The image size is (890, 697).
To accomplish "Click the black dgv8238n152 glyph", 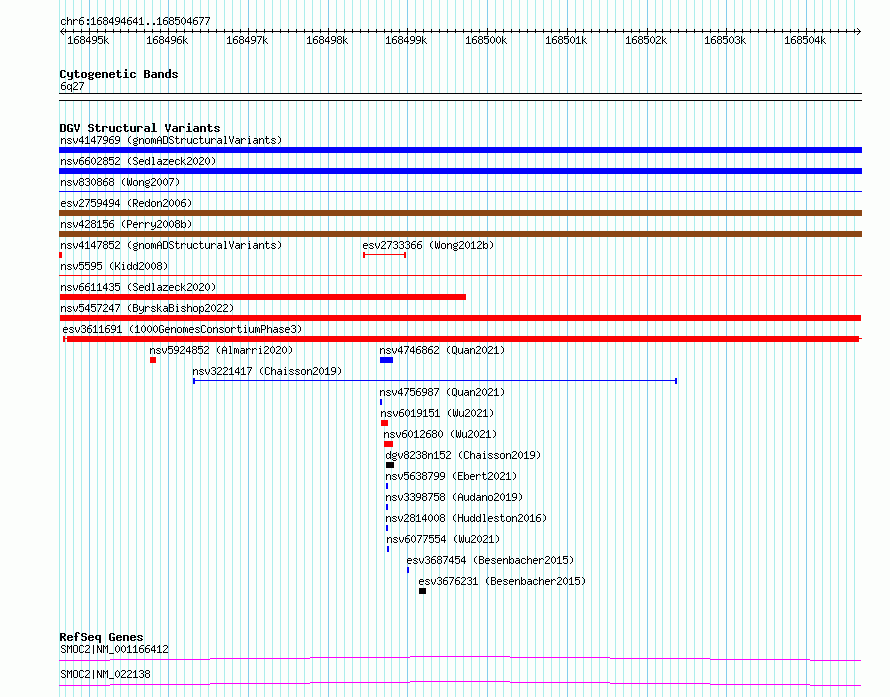I will click(390, 465).
